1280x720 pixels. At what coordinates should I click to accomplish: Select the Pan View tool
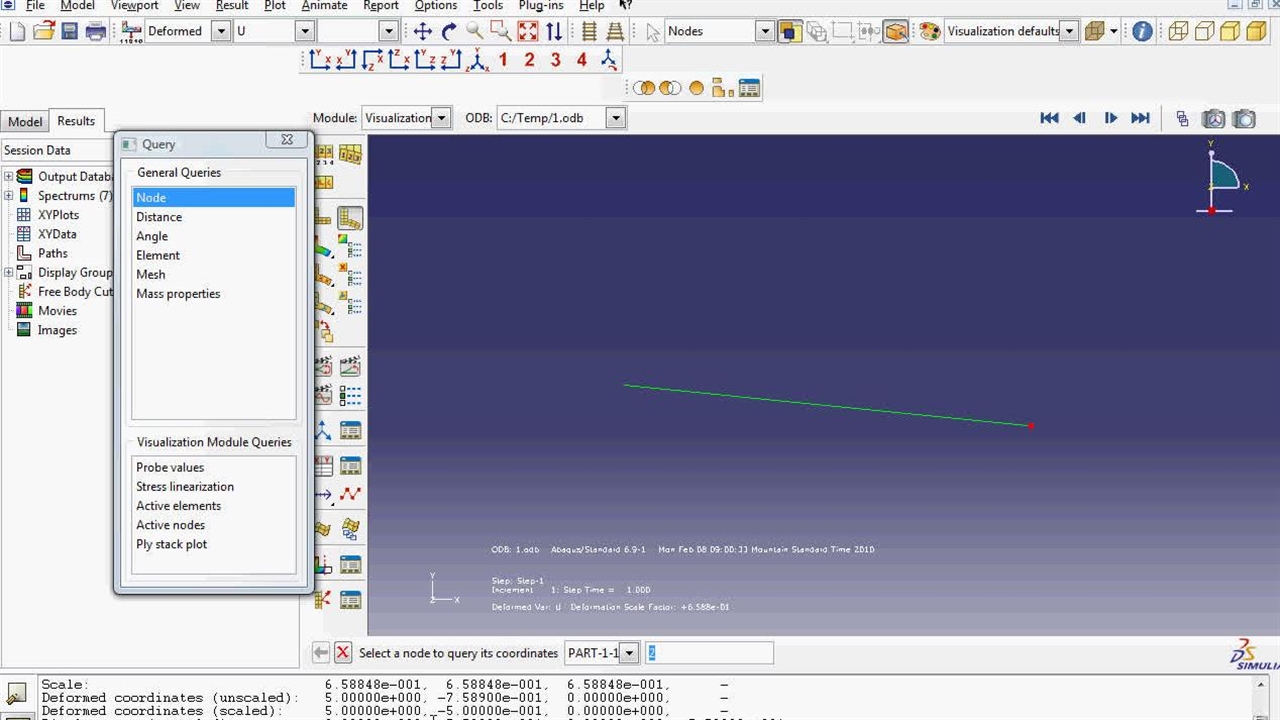coord(423,32)
